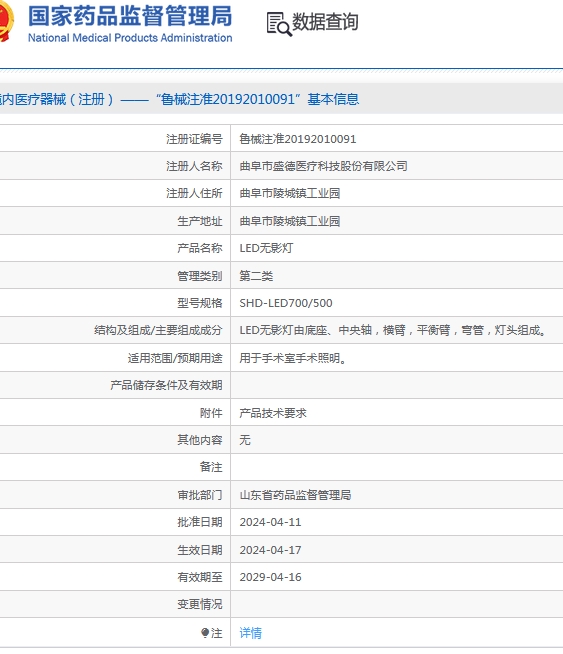Click the 附件 label

click(211, 413)
